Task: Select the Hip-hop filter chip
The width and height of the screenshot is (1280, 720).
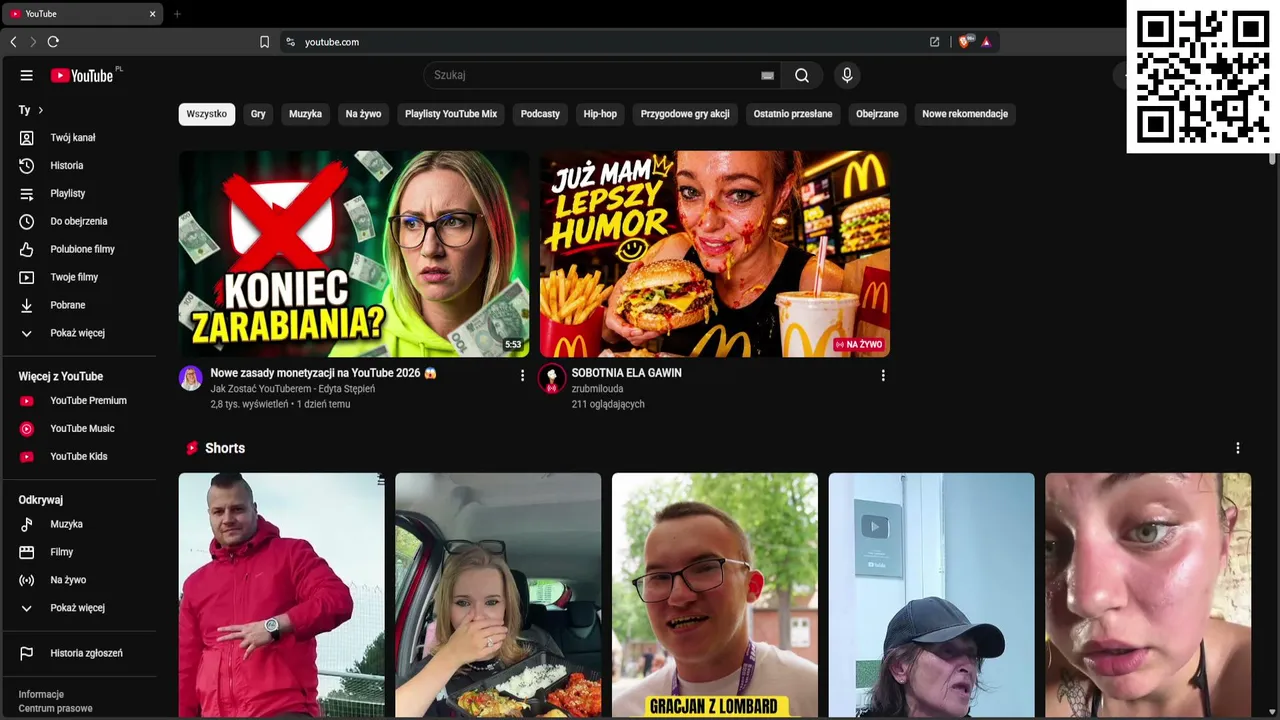Action: coord(600,114)
